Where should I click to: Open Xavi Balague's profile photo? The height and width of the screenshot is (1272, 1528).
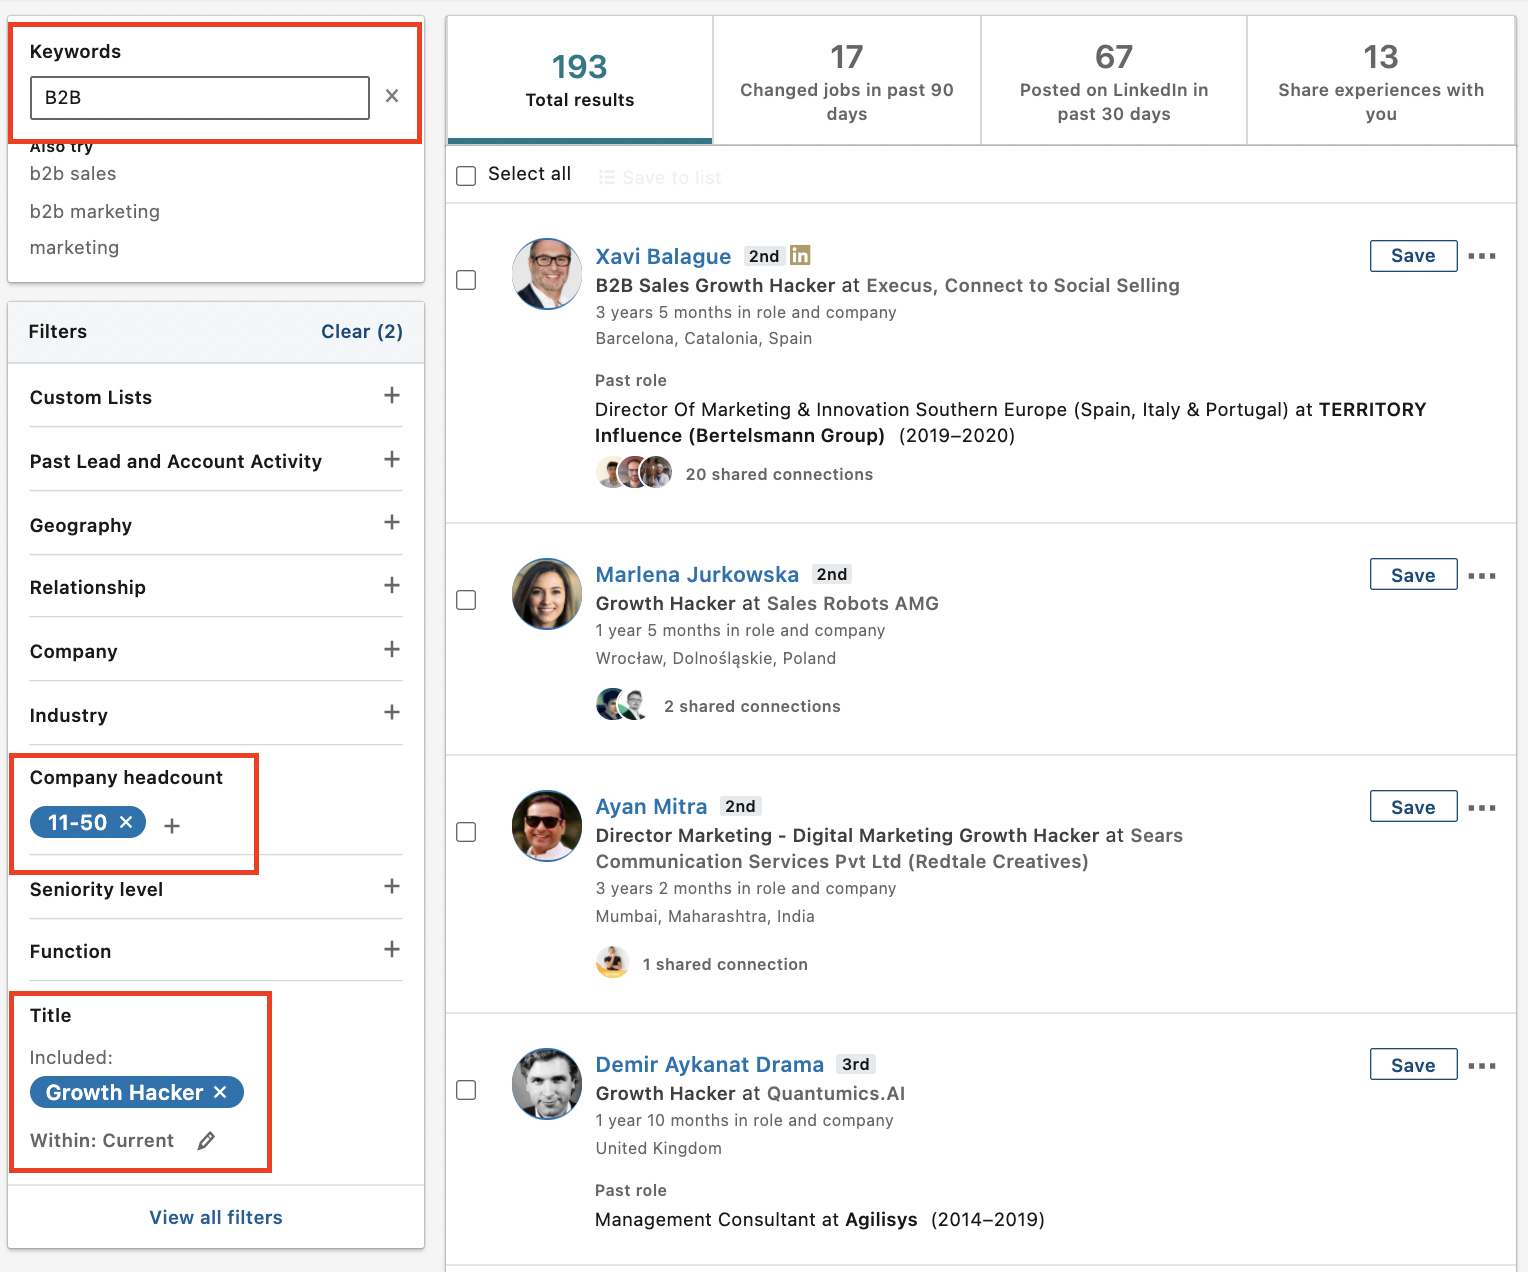547,274
